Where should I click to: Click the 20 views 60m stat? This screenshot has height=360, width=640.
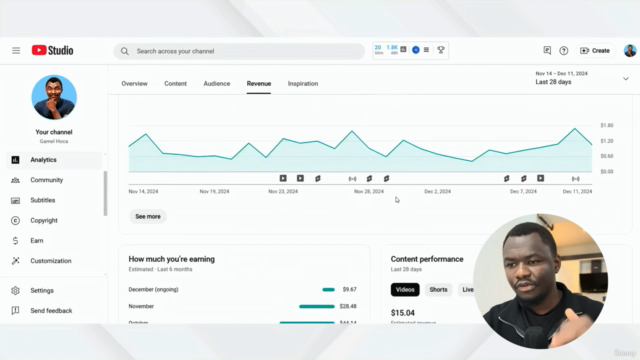(379, 50)
